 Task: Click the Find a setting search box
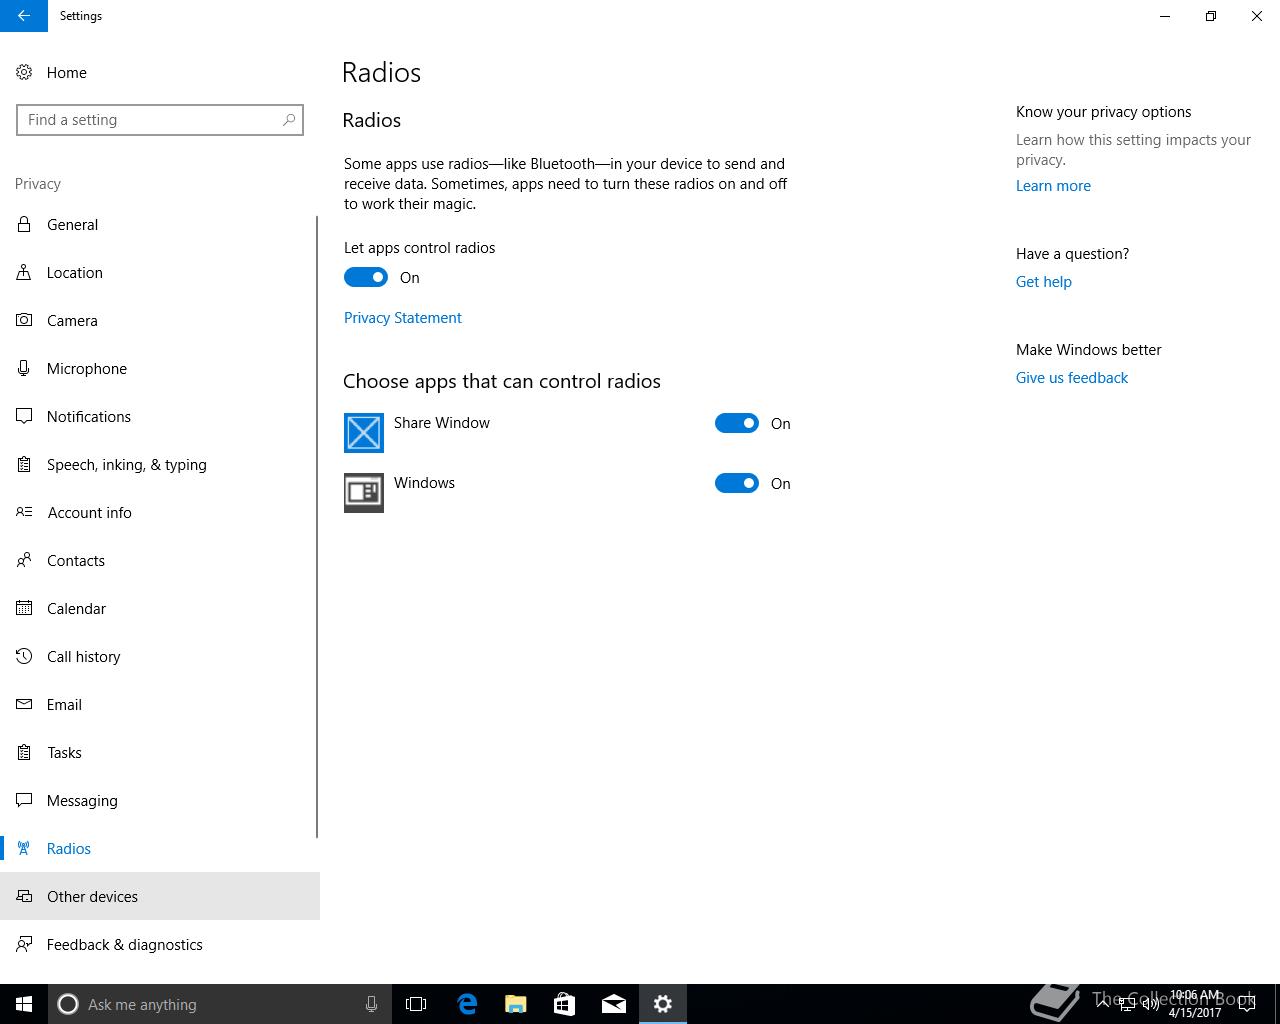160,120
